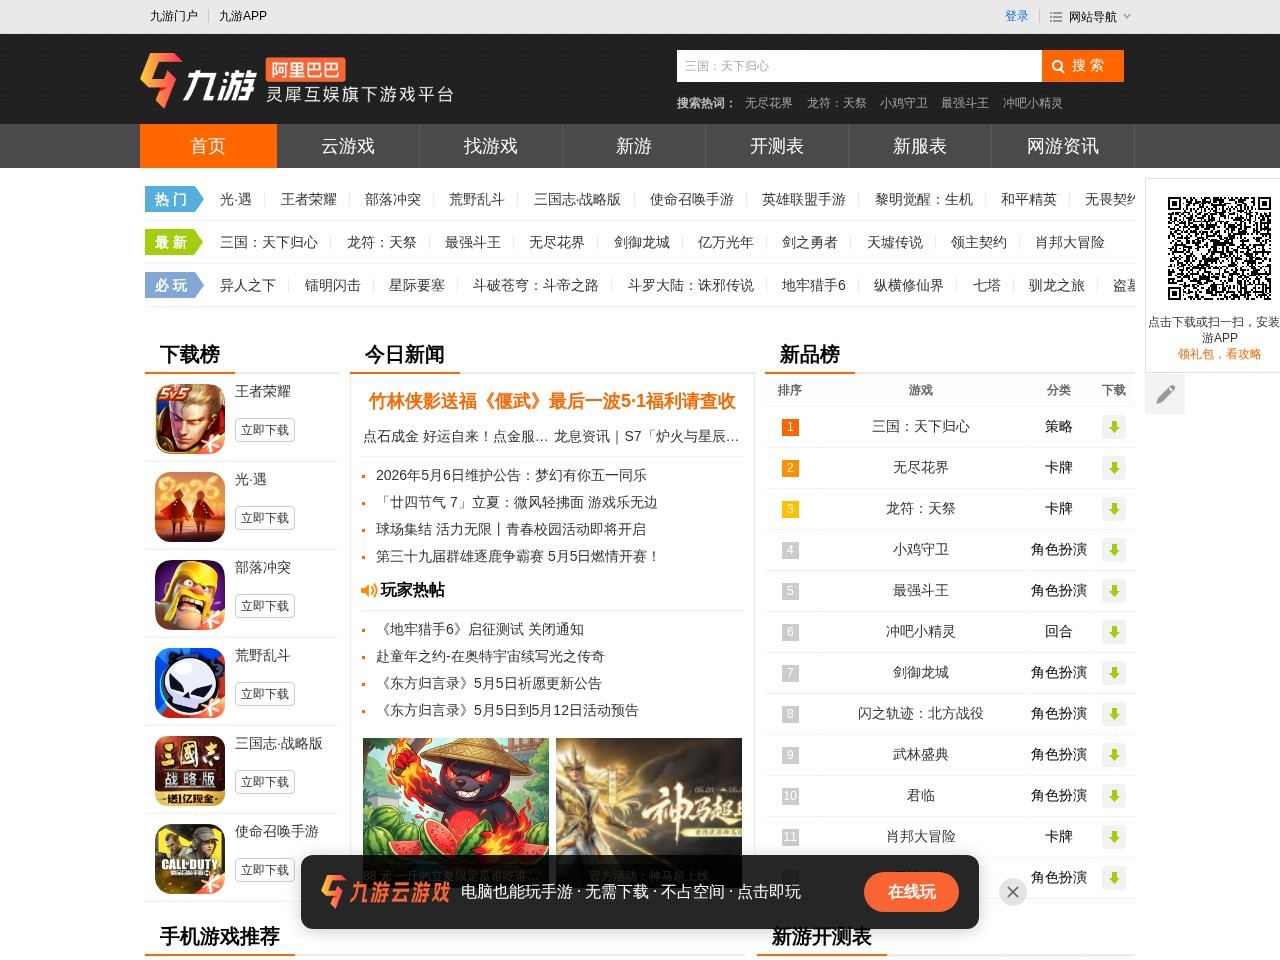Click 立即下载 for 光·遇
This screenshot has width=1280, height=960.
point(265,518)
